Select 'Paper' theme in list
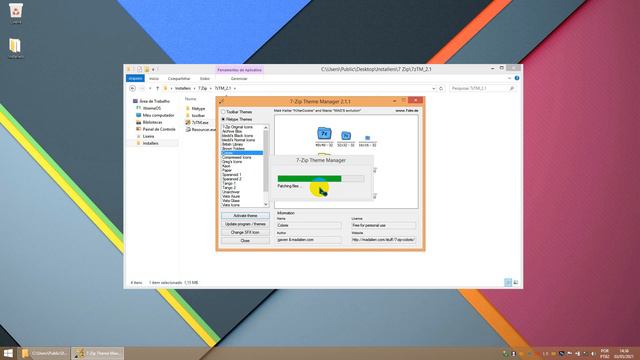 [227, 170]
